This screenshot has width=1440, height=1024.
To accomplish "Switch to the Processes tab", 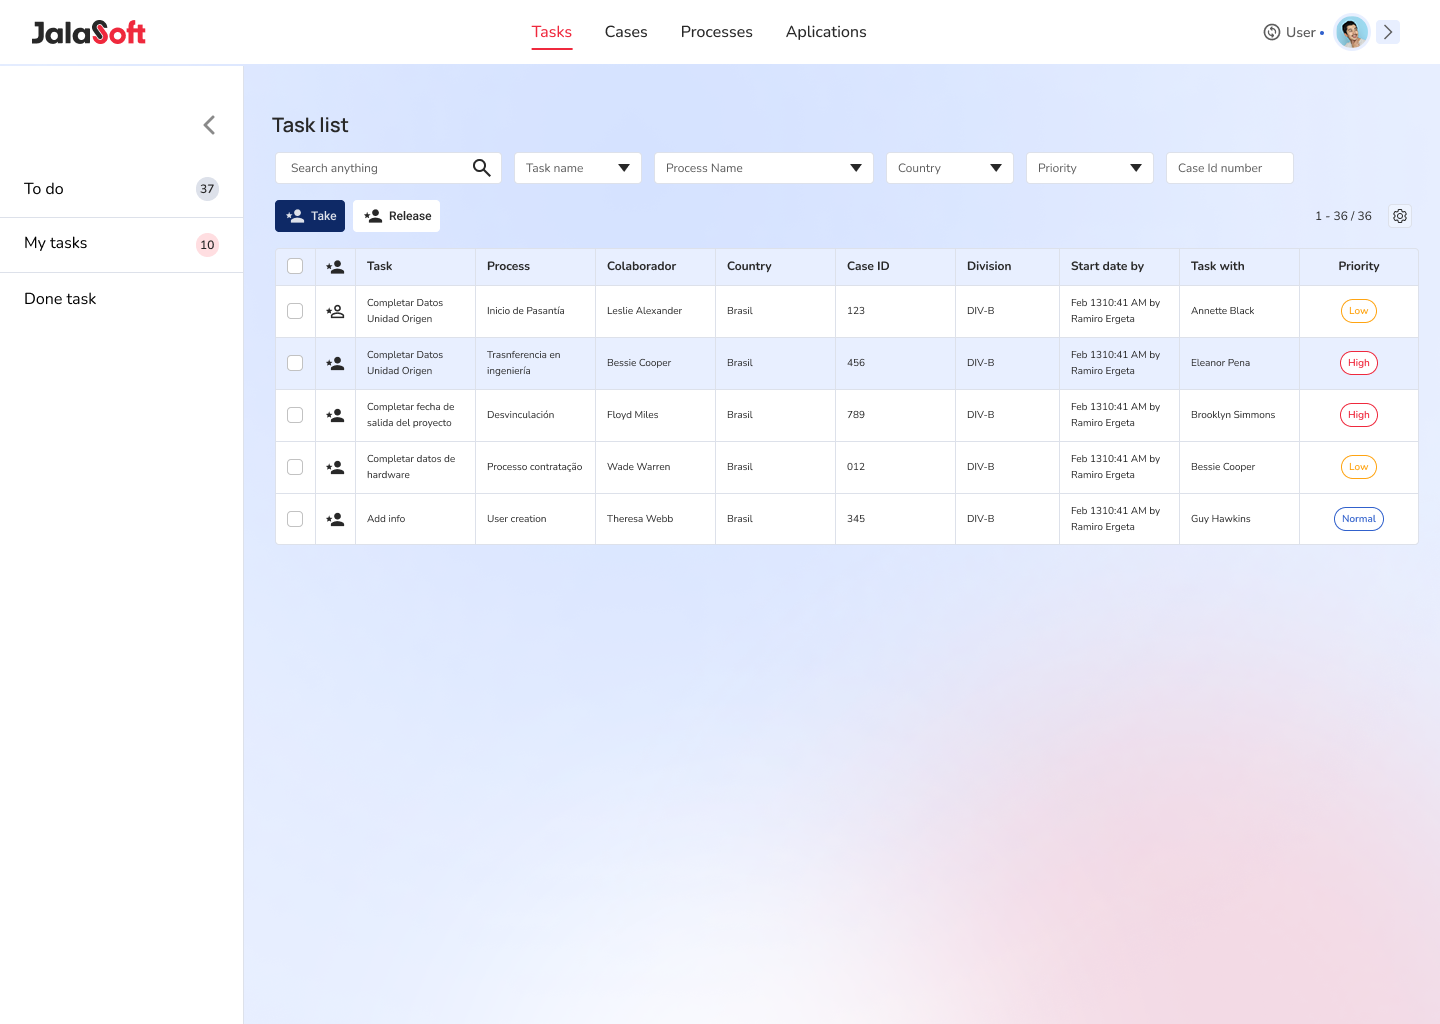I will click(717, 32).
